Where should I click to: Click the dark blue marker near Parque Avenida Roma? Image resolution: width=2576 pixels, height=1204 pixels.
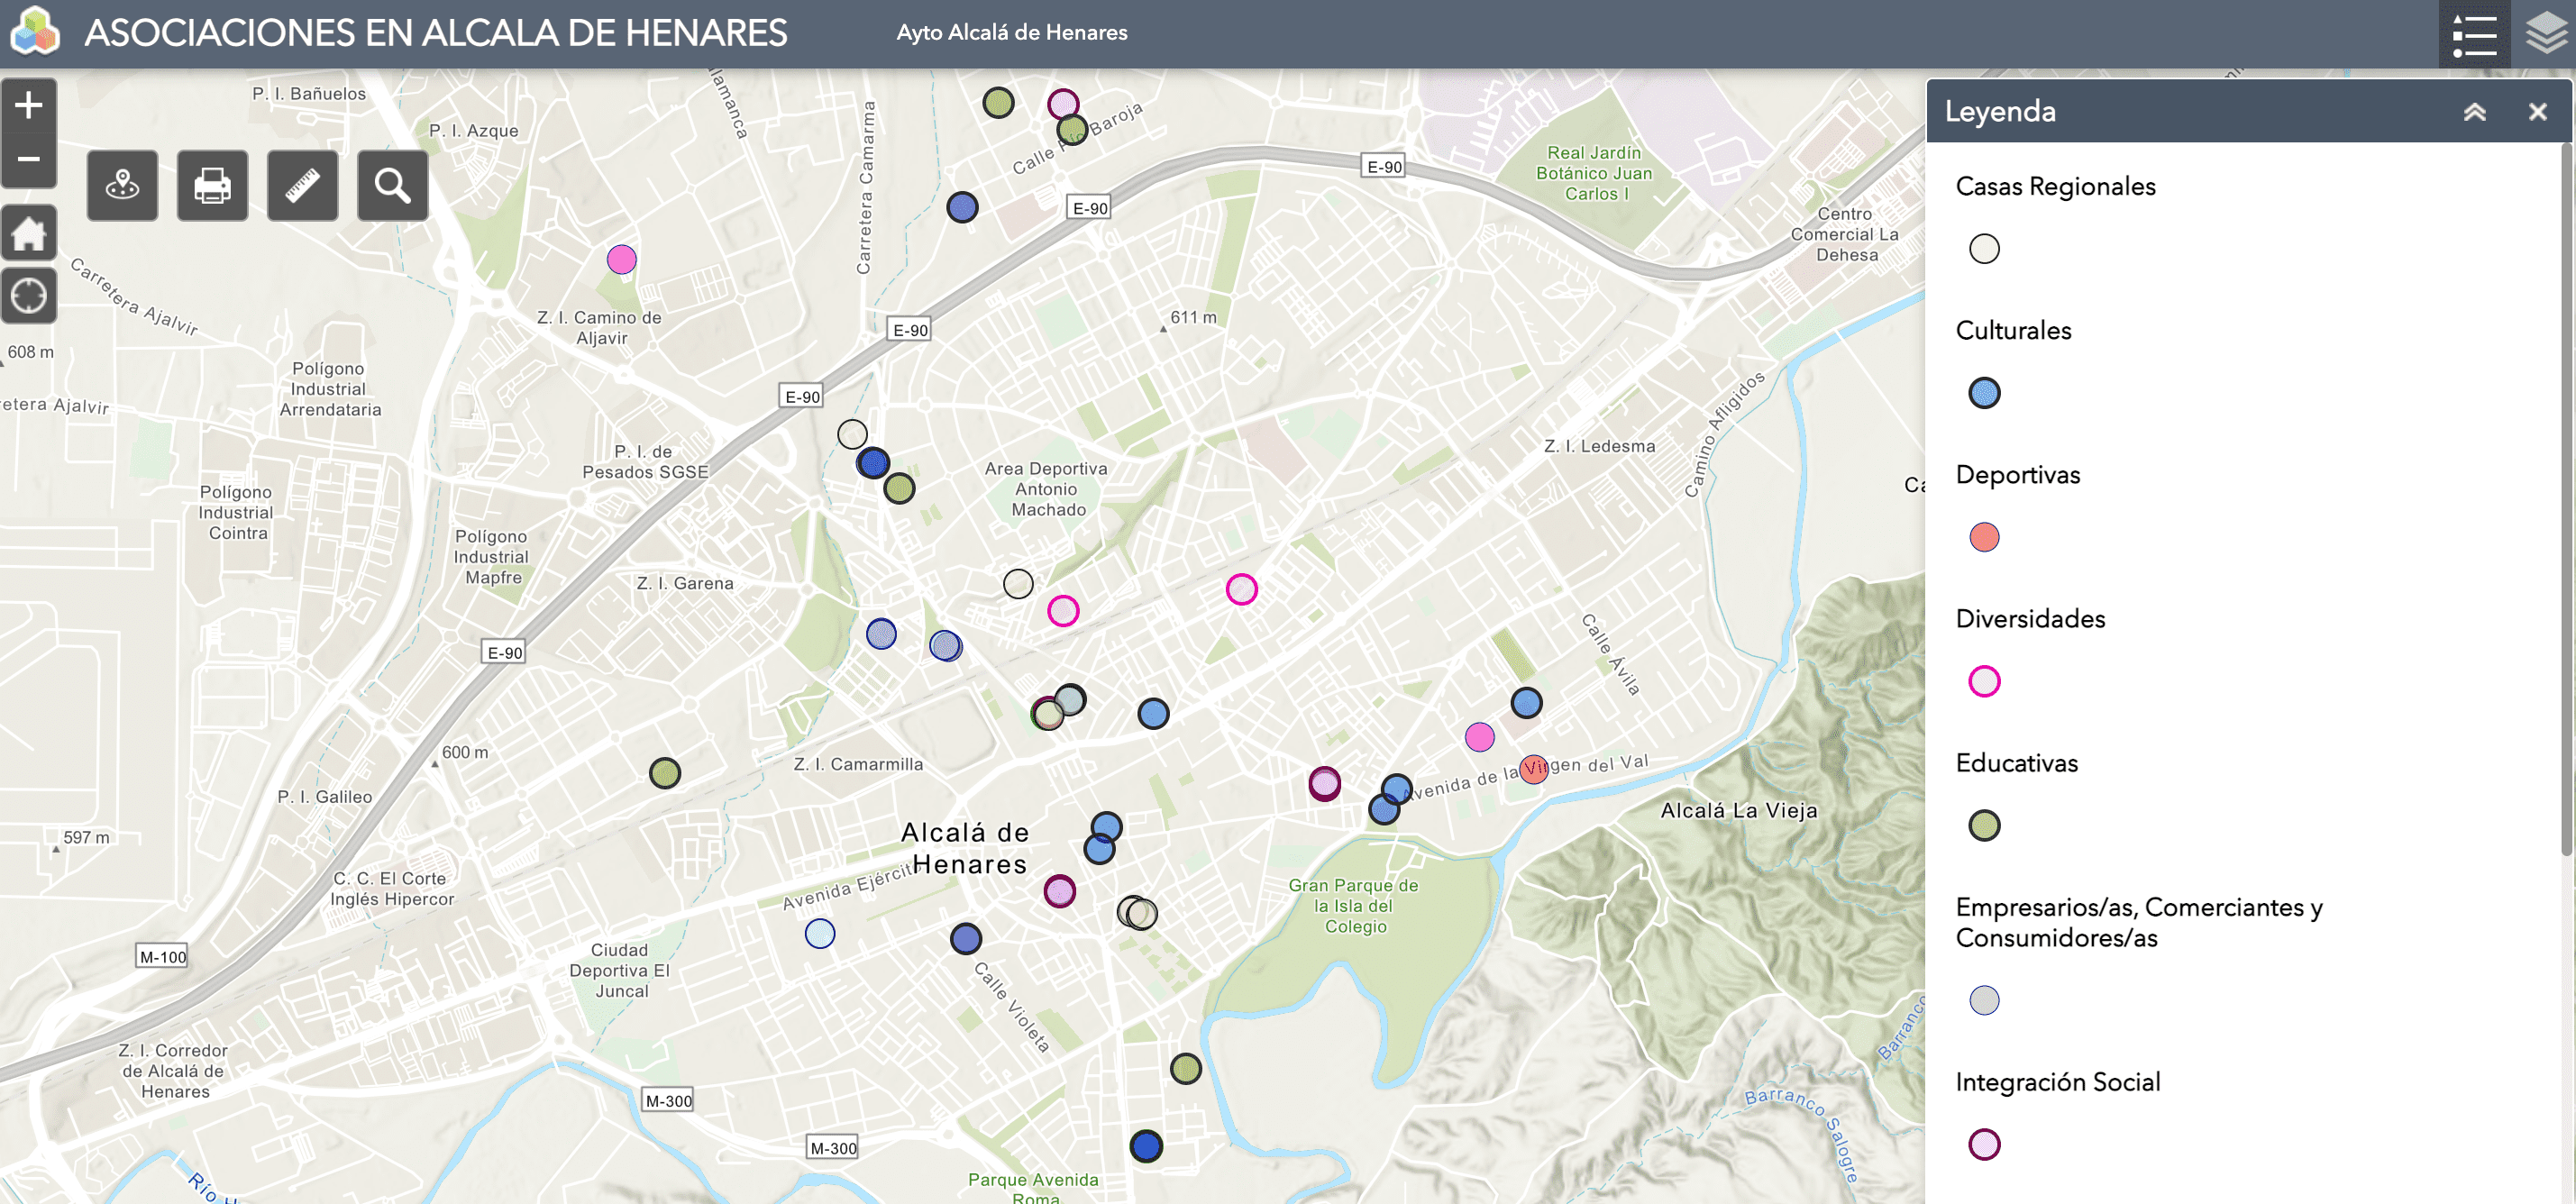click(1146, 1146)
